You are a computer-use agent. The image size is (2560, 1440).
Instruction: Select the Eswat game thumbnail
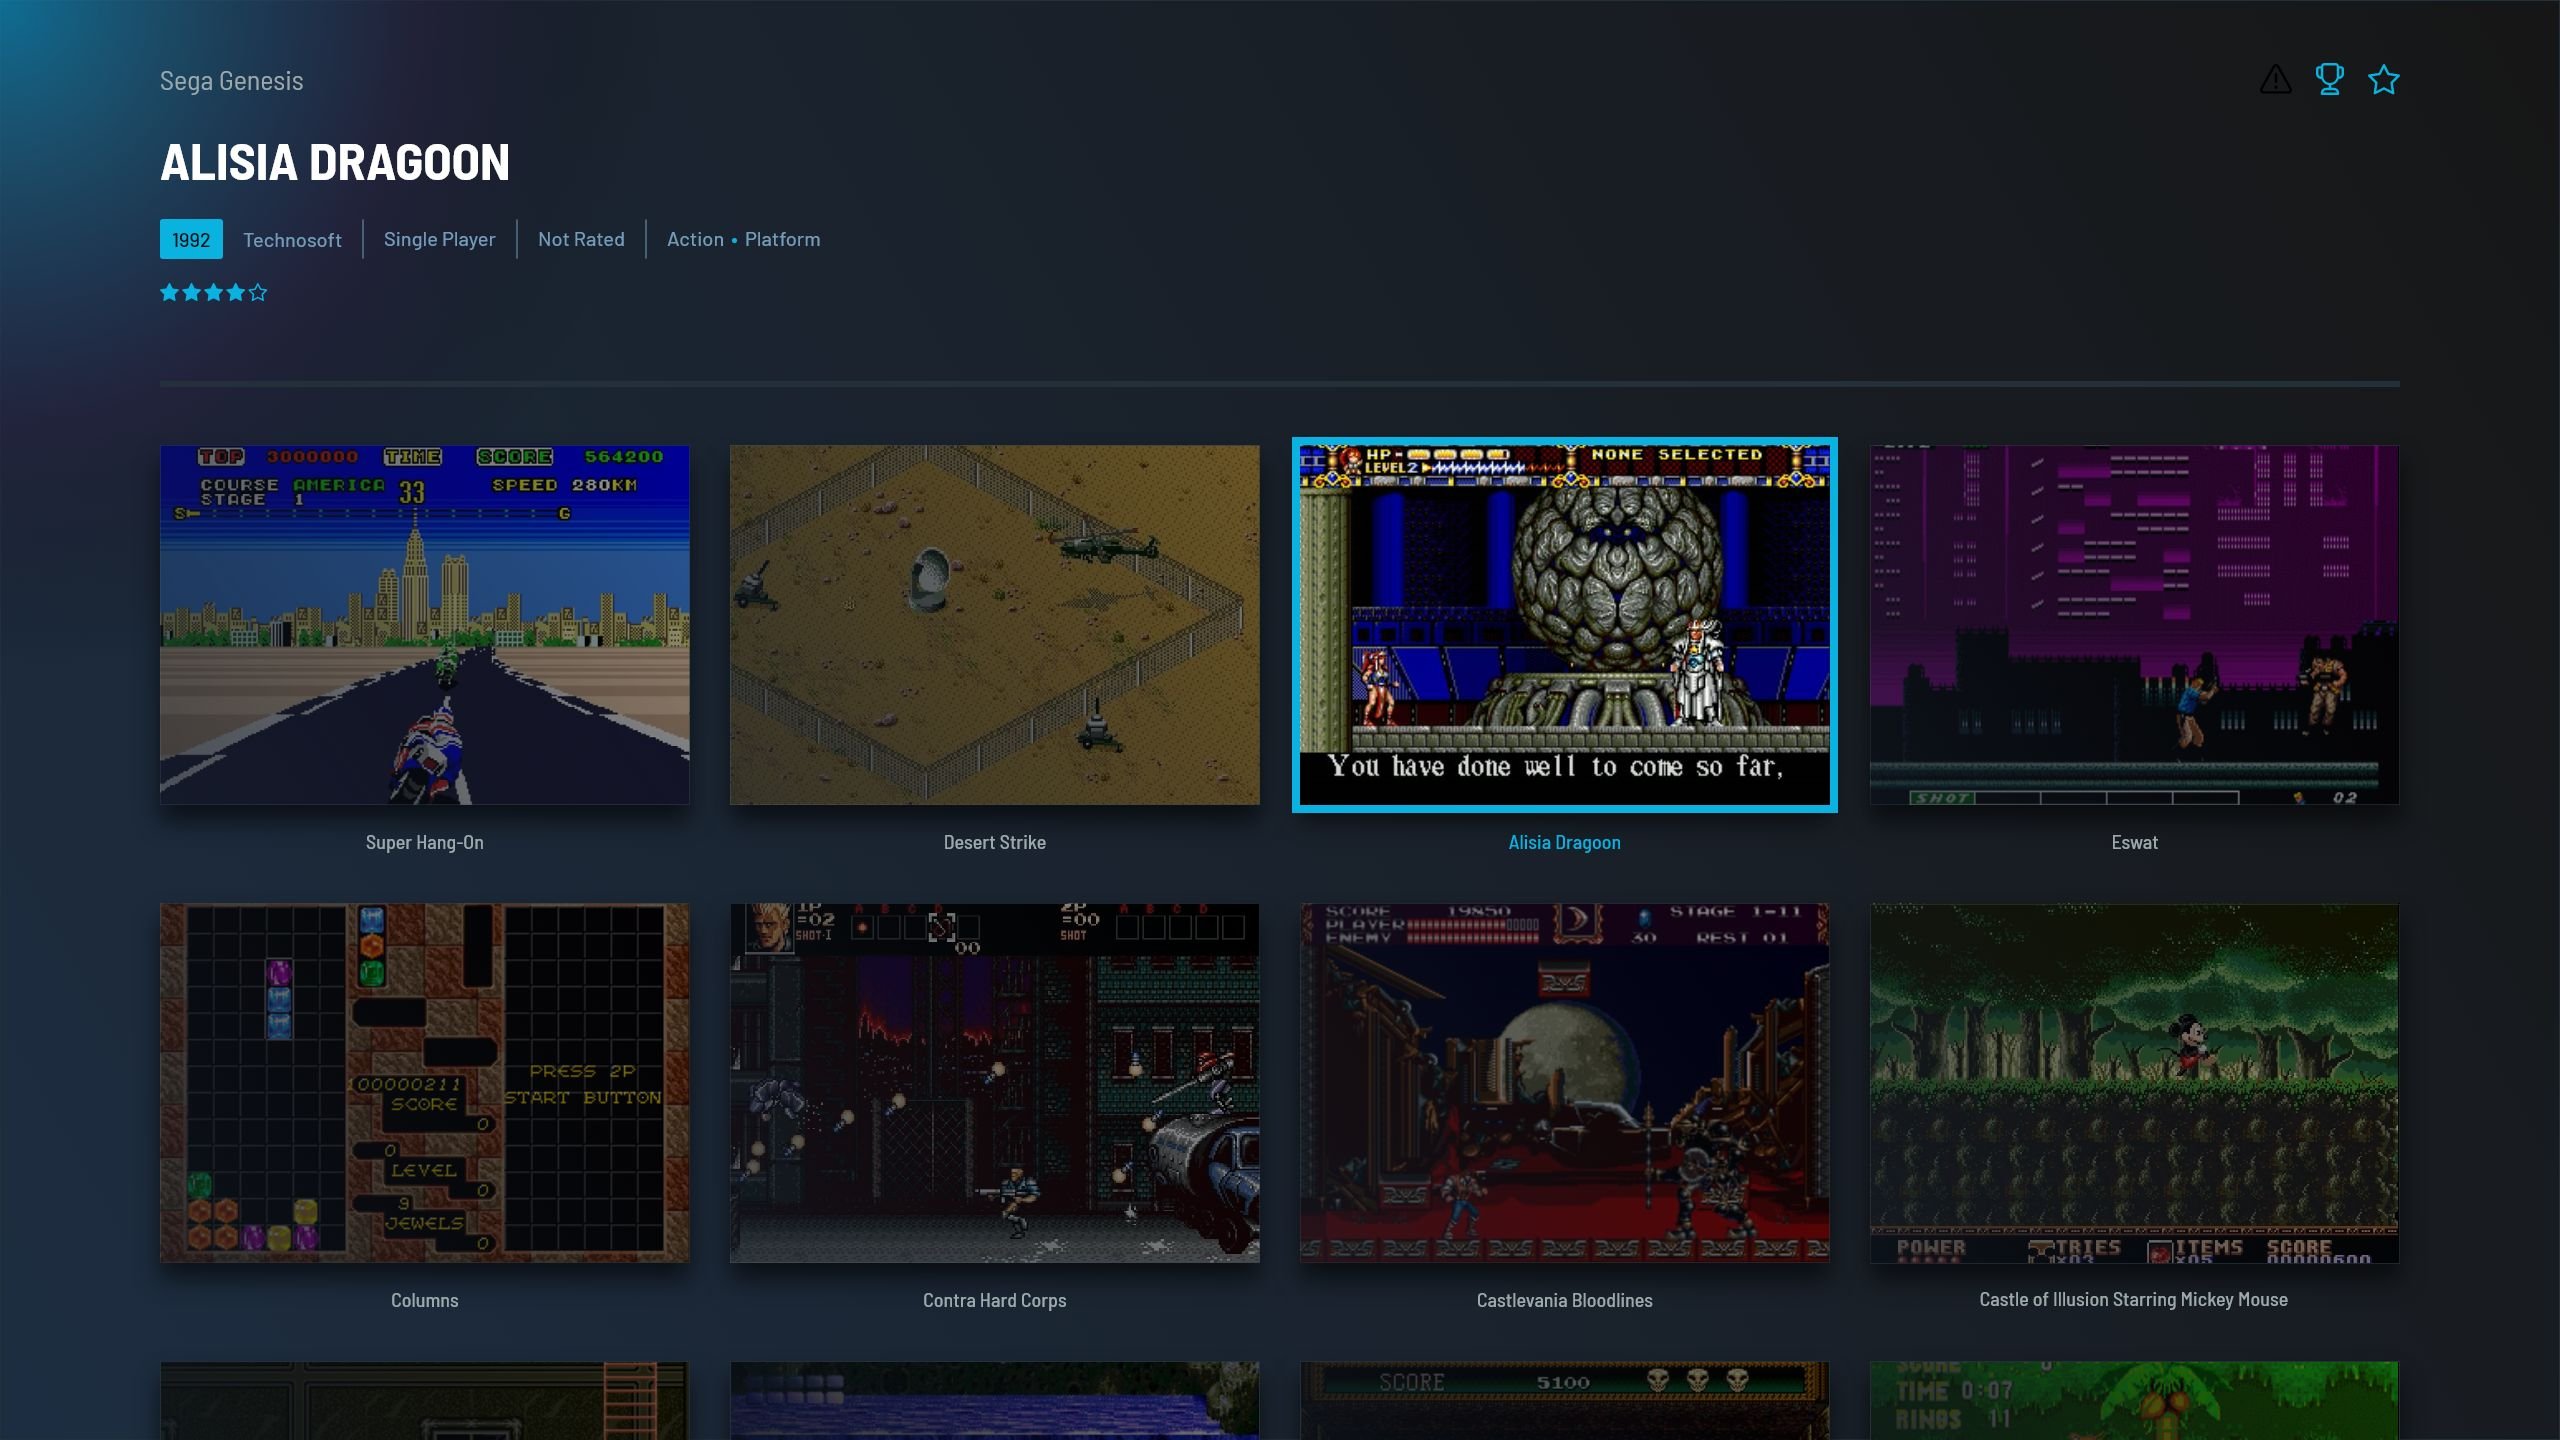click(2135, 625)
